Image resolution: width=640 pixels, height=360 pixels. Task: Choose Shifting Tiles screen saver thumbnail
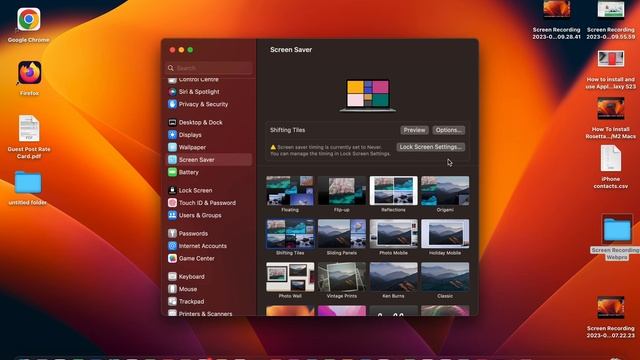click(290, 234)
